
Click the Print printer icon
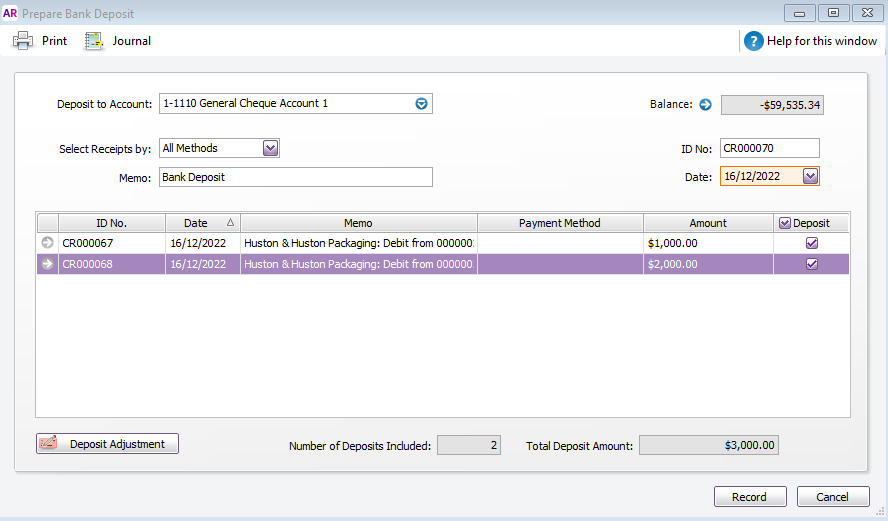point(23,41)
